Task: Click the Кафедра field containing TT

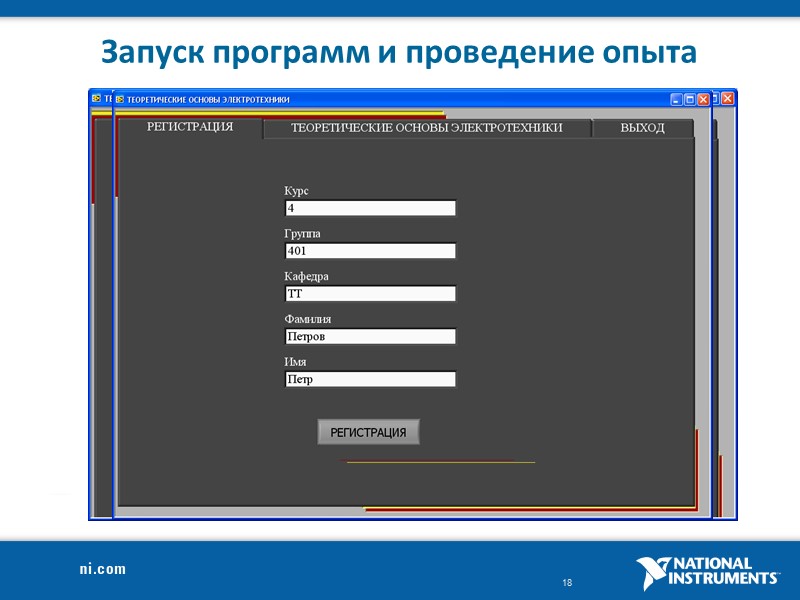Action: [x=369, y=293]
